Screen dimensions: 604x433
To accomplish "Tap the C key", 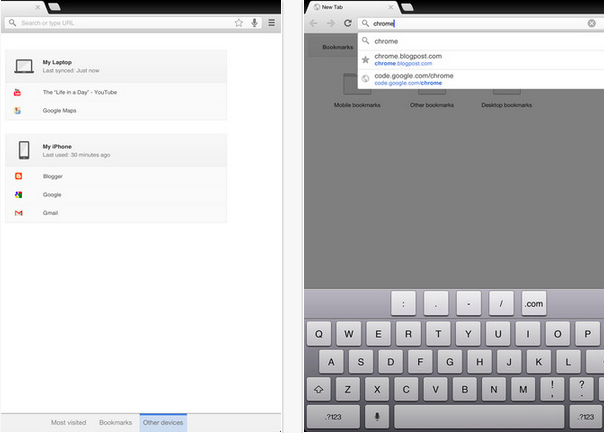I will click(406, 389).
